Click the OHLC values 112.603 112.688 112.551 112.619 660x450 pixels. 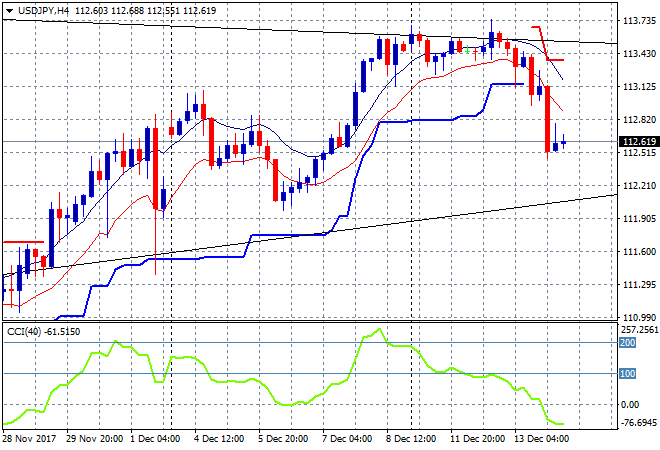(x=146, y=11)
